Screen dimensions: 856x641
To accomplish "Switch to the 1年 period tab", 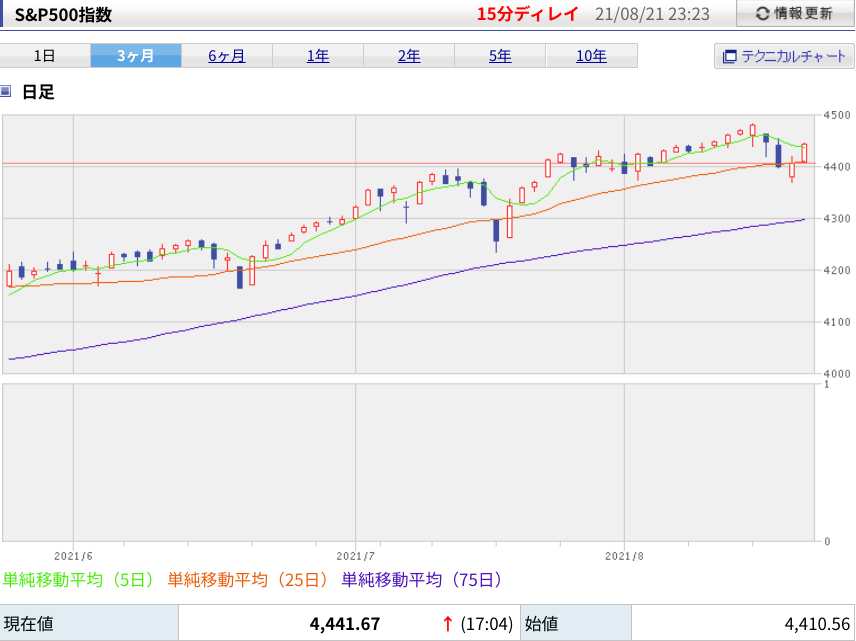I will click(318, 56).
